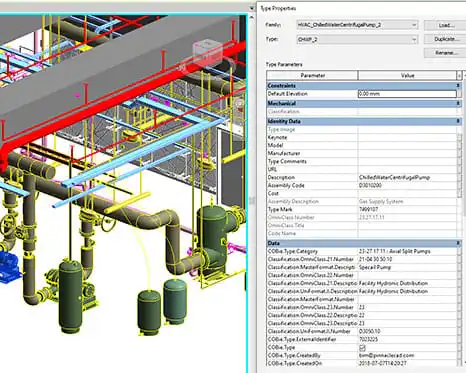Click the Classification.MasterFormat.Number label
466x373 pixels.
click(x=311, y=299)
